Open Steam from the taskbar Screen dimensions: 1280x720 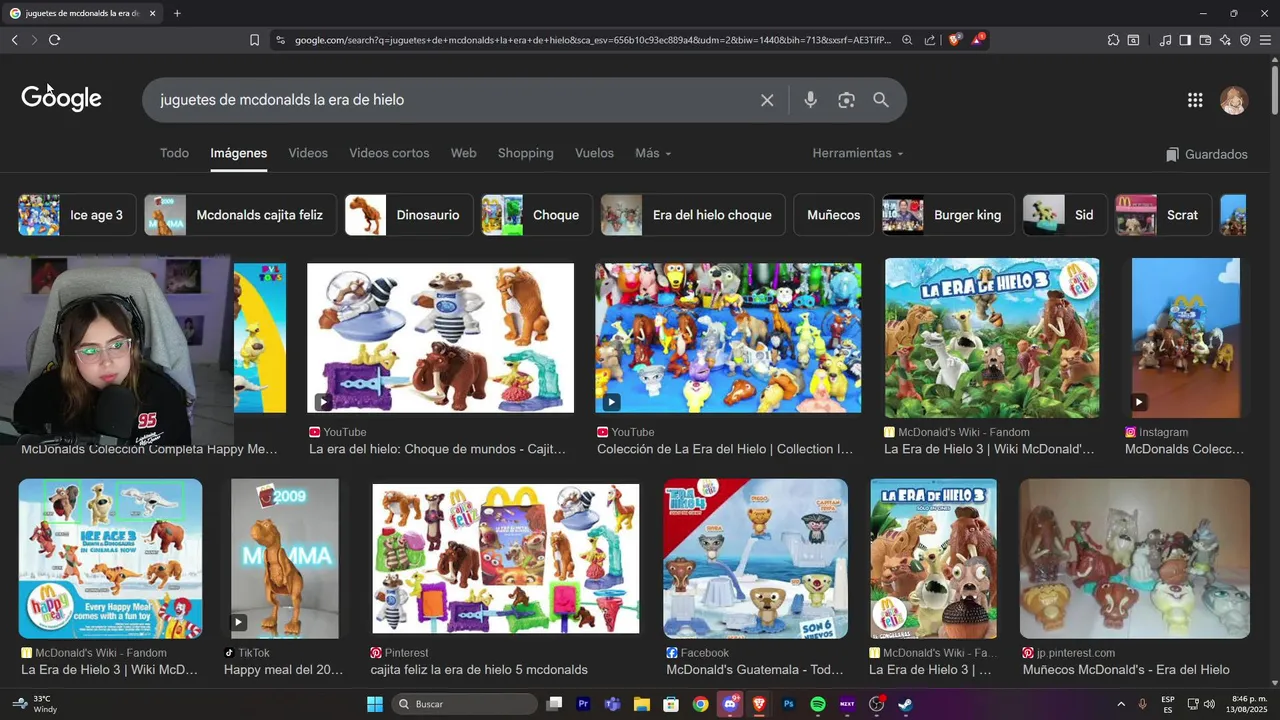click(905, 704)
